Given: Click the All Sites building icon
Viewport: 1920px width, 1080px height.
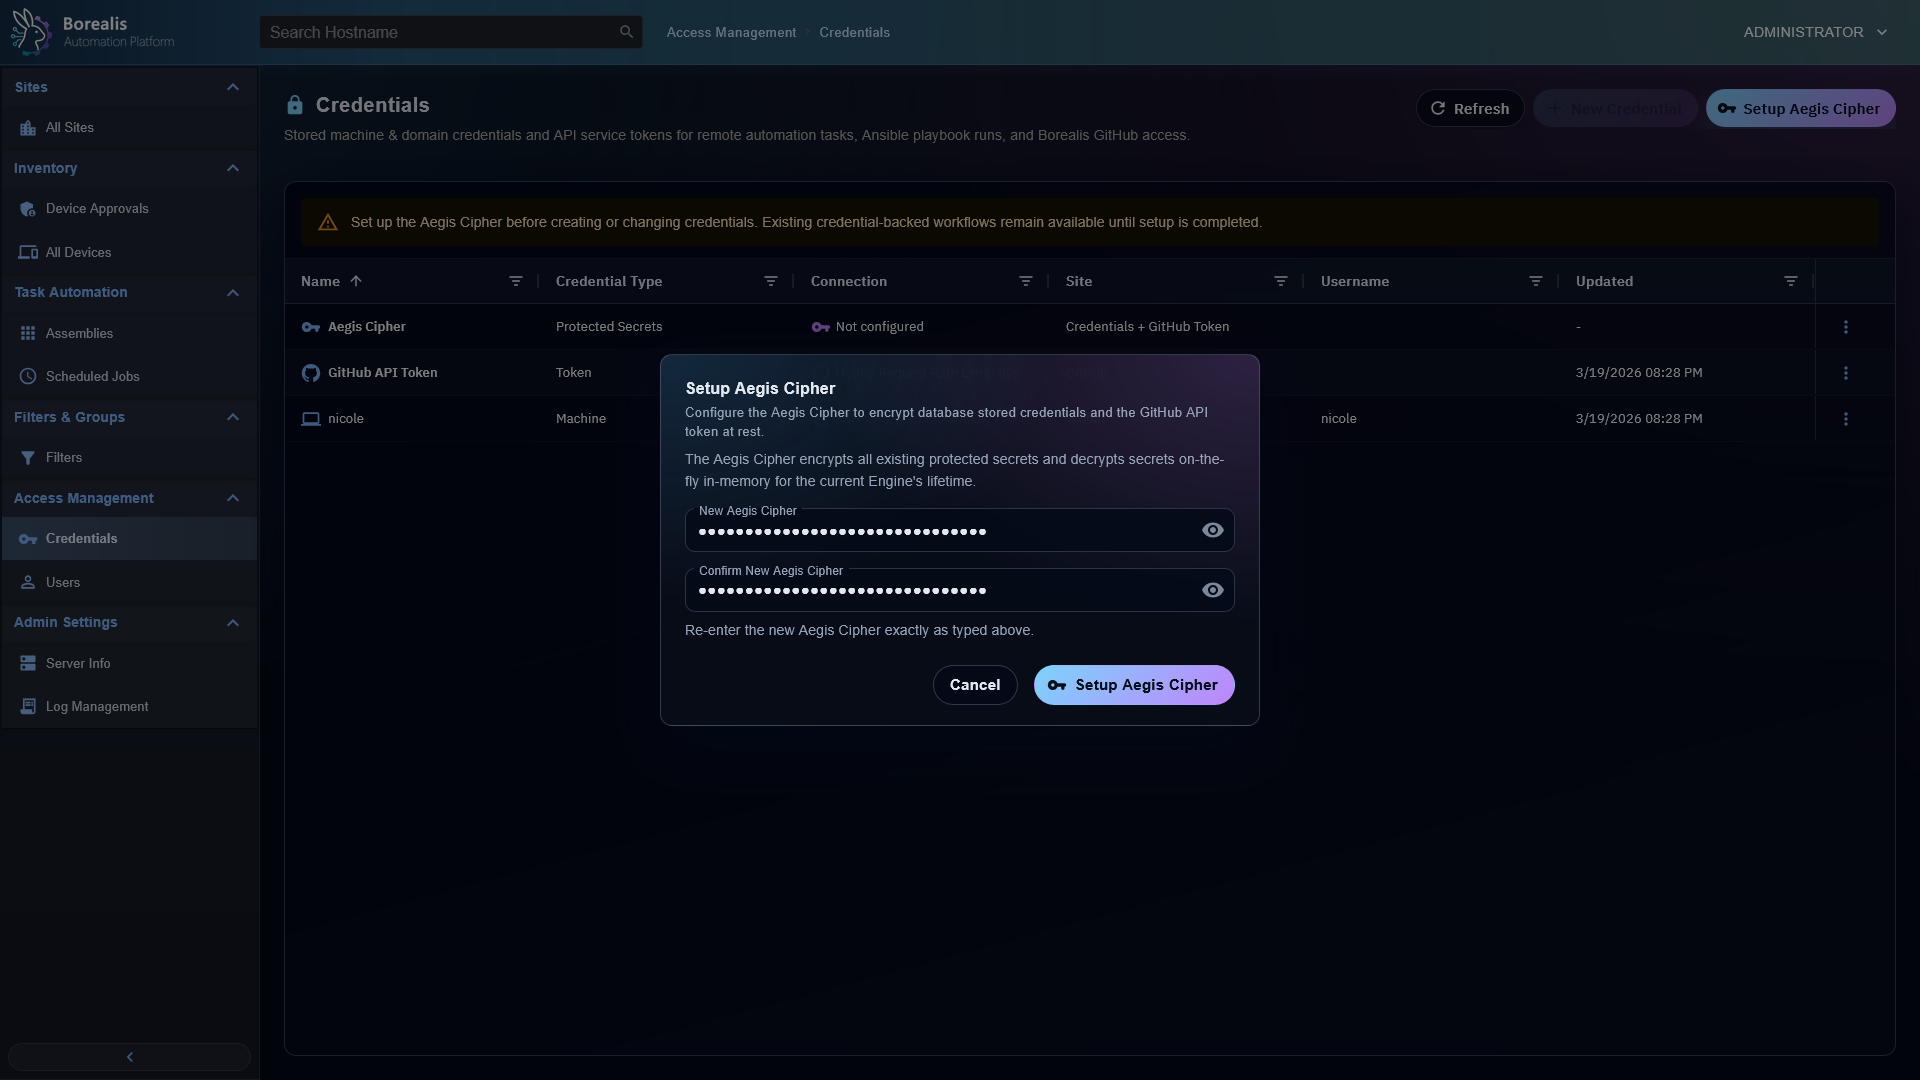Looking at the screenshot, I should (x=28, y=128).
